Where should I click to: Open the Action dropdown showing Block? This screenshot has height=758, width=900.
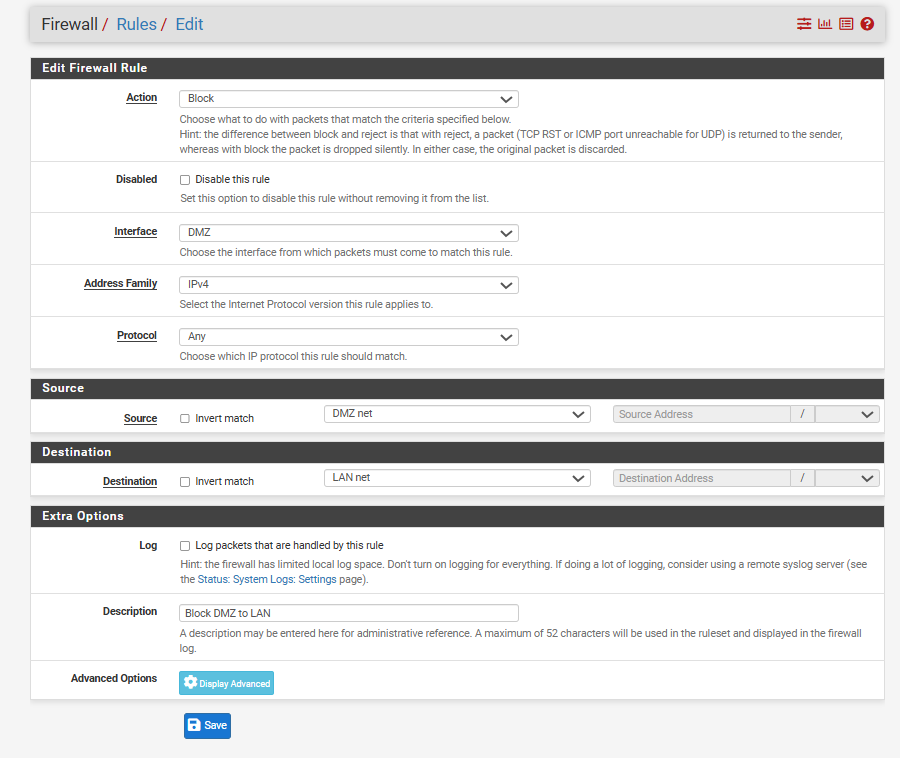pyautogui.click(x=348, y=99)
